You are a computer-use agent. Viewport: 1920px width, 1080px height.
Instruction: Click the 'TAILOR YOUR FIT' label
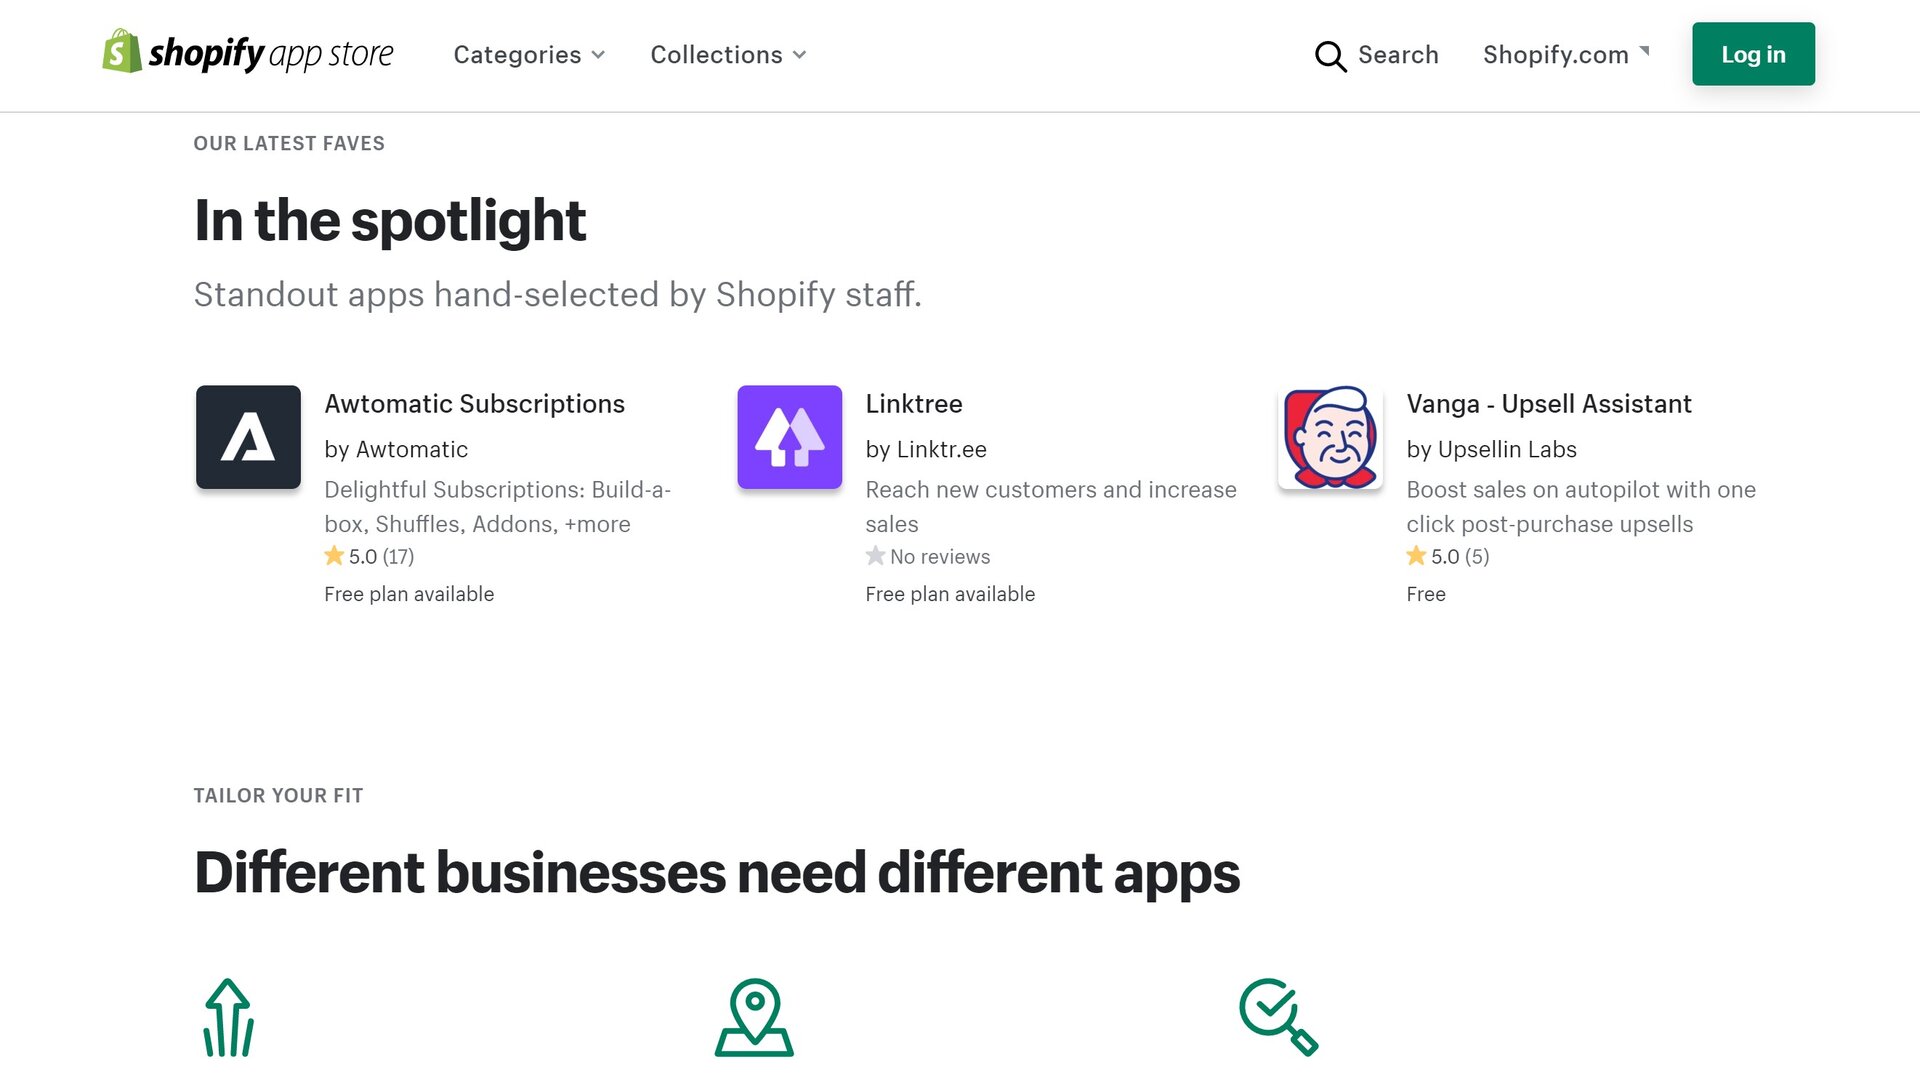click(278, 796)
